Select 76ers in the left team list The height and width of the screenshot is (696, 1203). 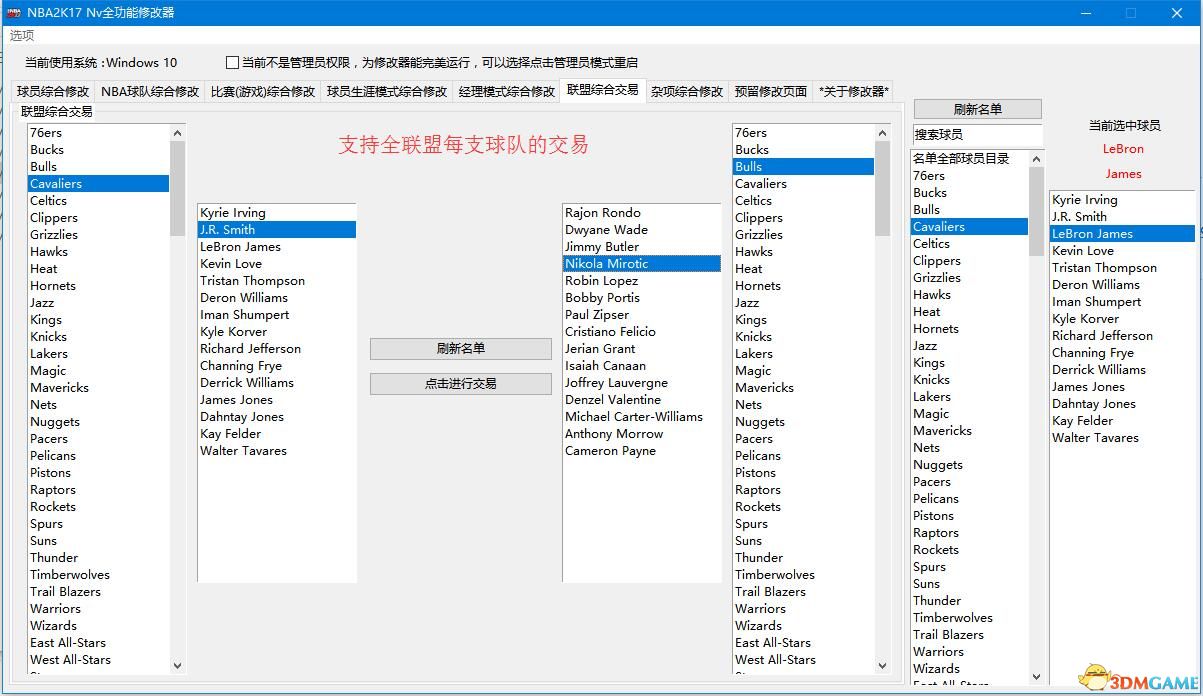[98, 133]
